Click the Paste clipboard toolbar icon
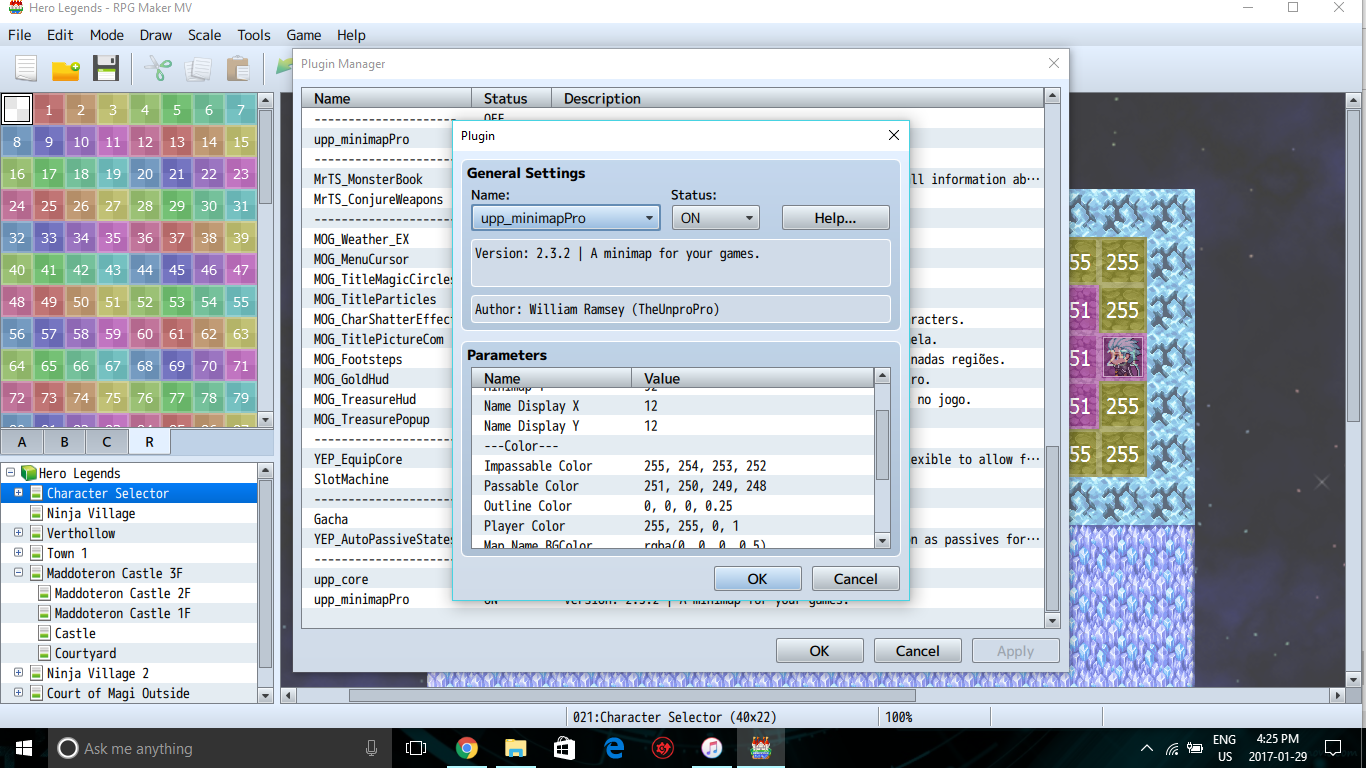Screen dimensions: 1366x768 click(x=238, y=69)
